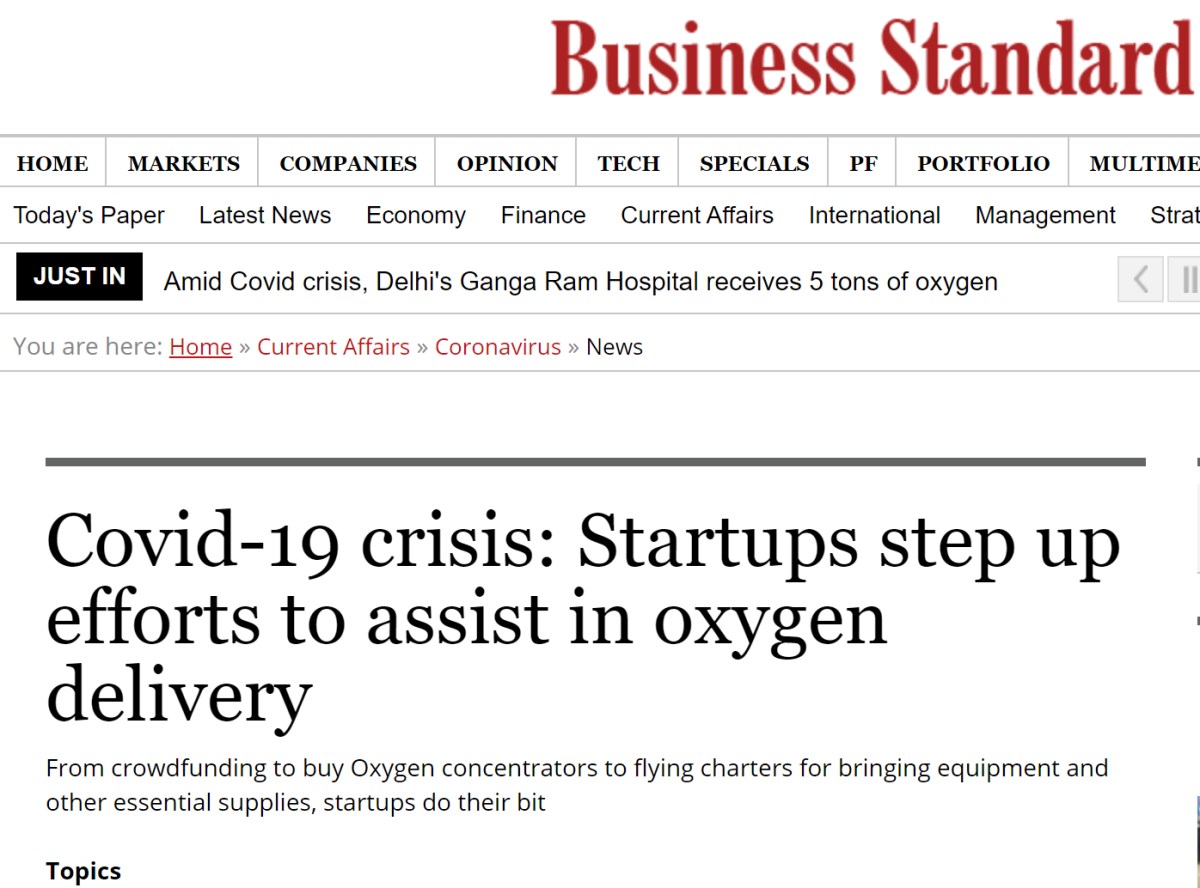Open the SPECIALS section

(x=755, y=164)
